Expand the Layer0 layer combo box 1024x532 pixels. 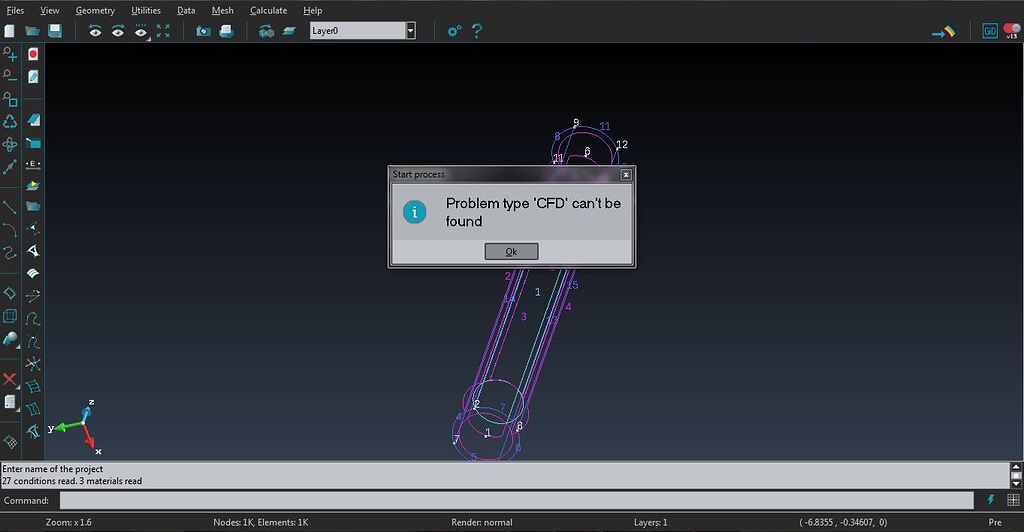(362, 31)
